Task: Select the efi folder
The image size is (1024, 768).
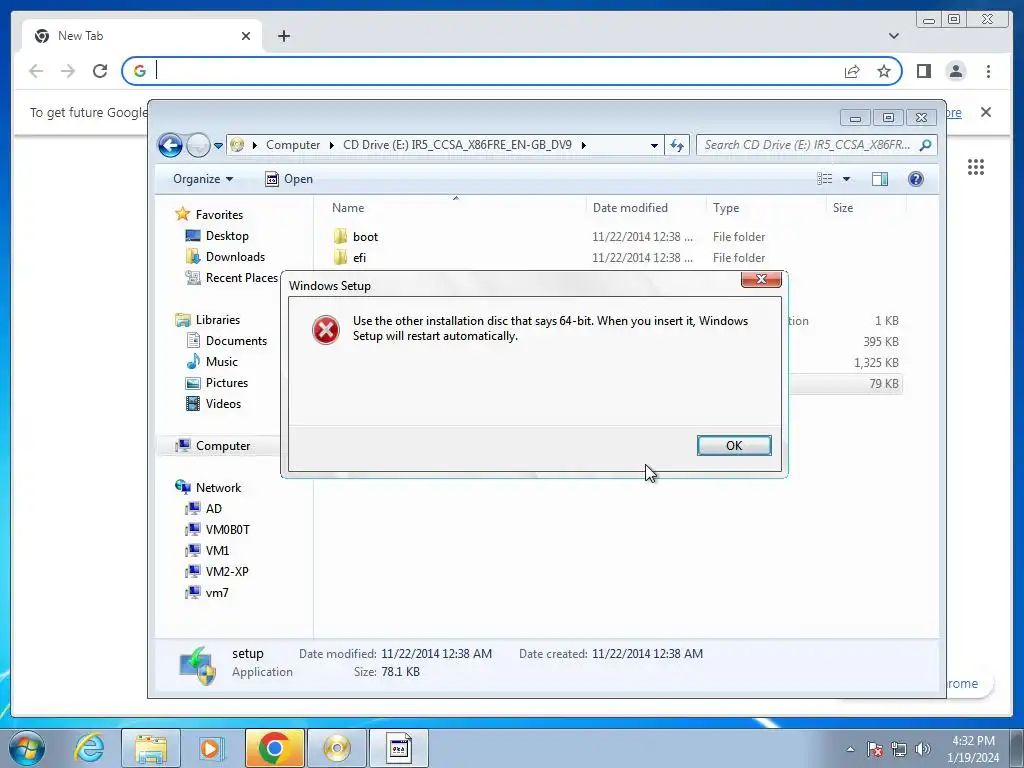Action: [359, 257]
